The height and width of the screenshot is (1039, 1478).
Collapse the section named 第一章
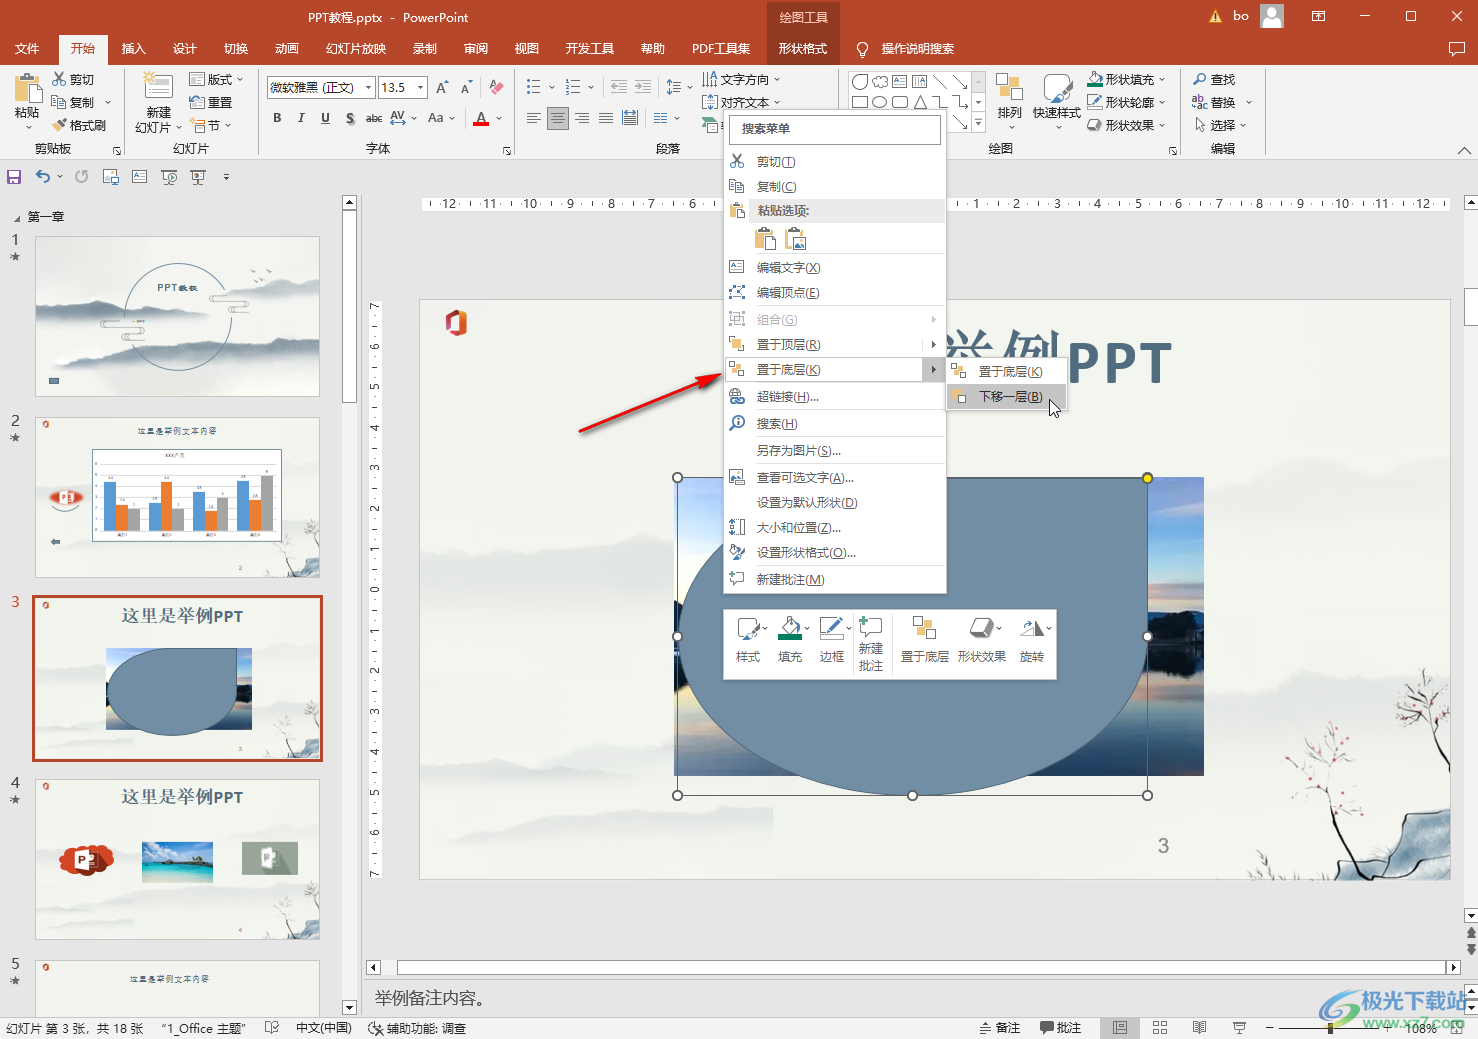(x=16, y=218)
